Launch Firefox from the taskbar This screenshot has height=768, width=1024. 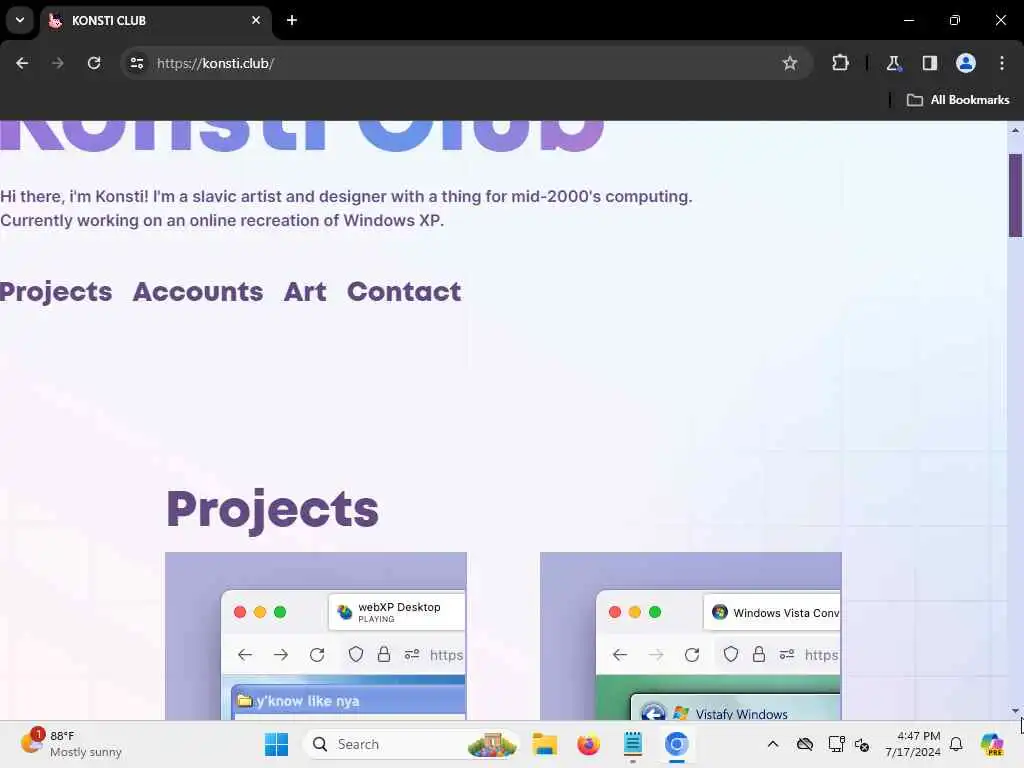coord(588,744)
